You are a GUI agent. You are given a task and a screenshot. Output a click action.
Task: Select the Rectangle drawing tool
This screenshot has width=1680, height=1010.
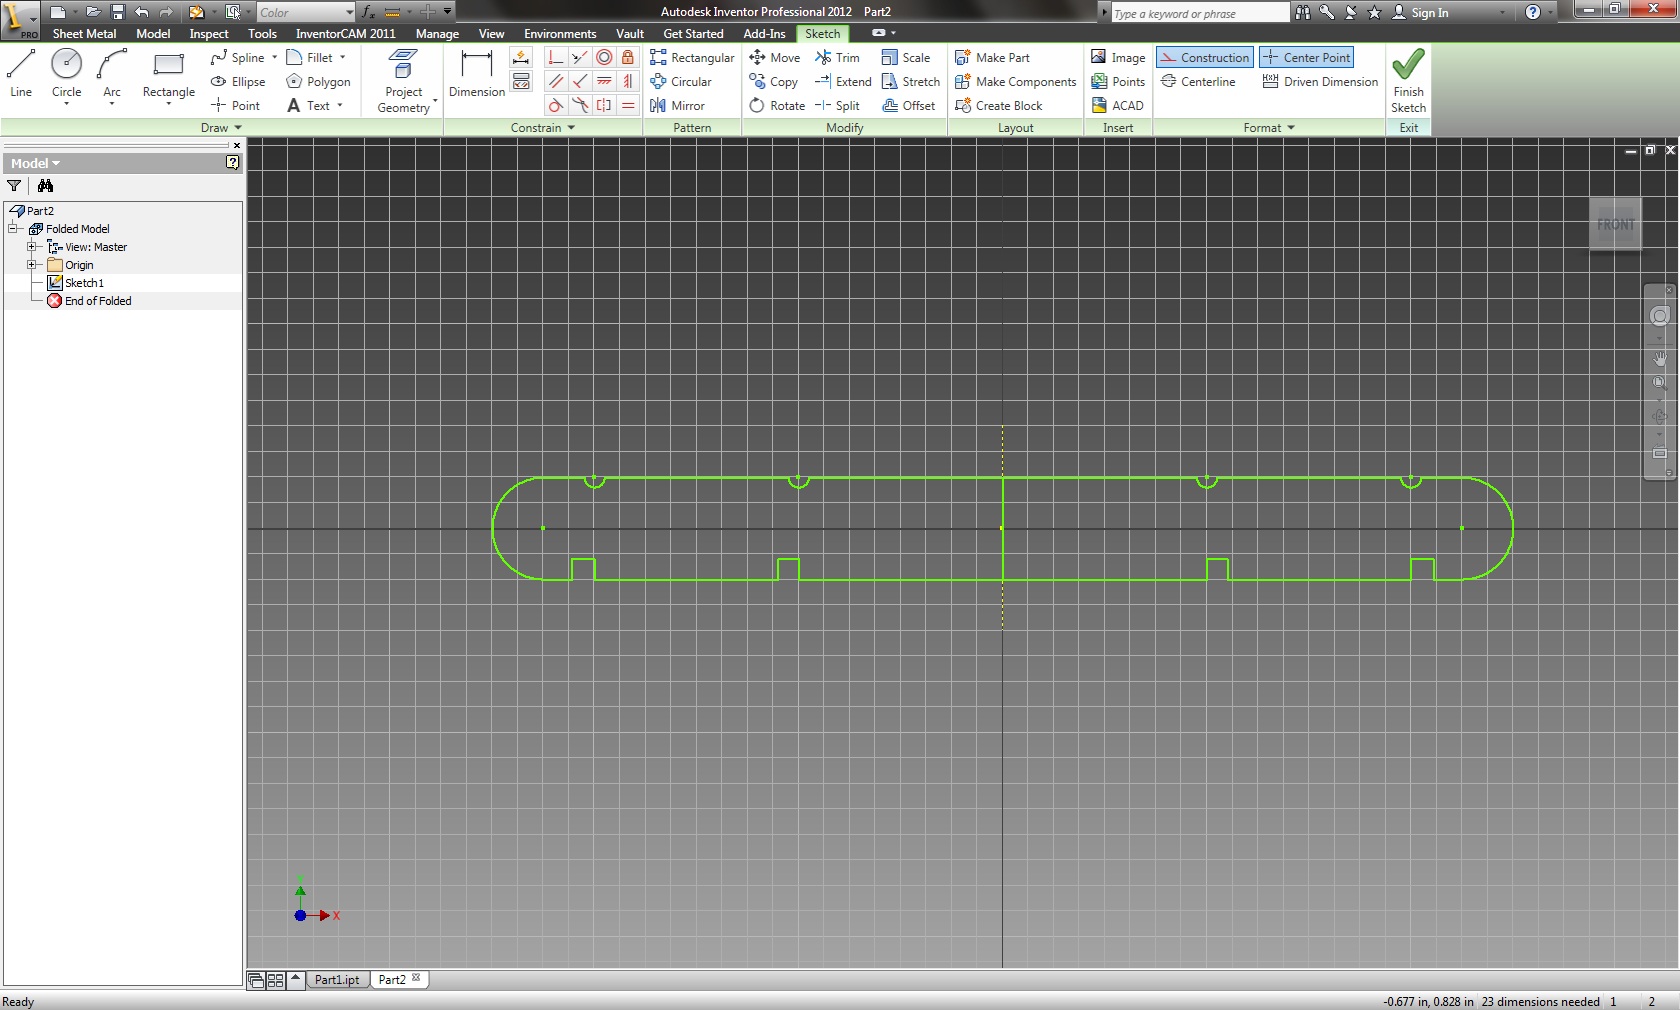(x=169, y=74)
